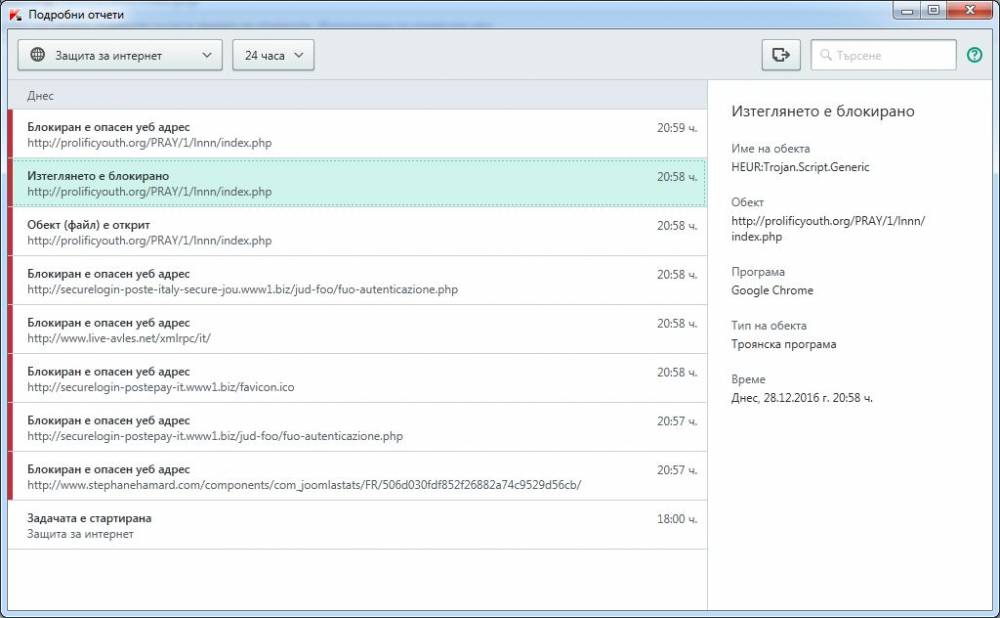Minimize the Подробни отчети window
1000x618 pixels.
click(x=906, y=10)
